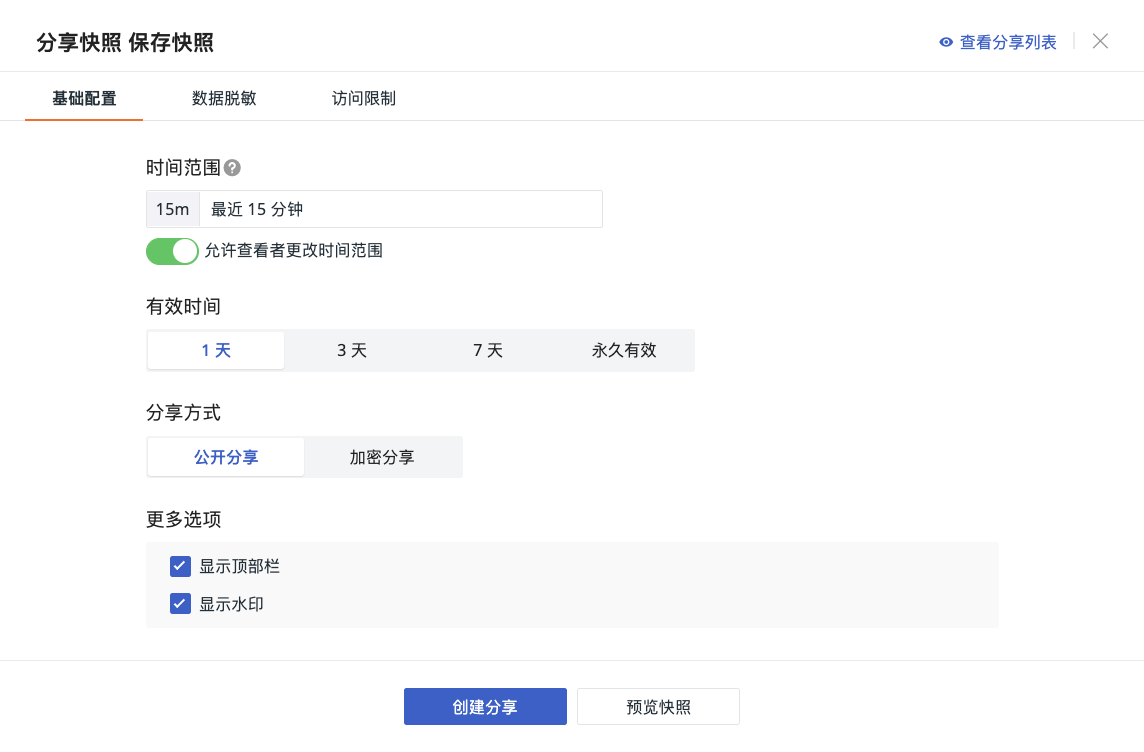Select 1 天 validity period
Screen dimensions: 1144x752
click(216, 350)
